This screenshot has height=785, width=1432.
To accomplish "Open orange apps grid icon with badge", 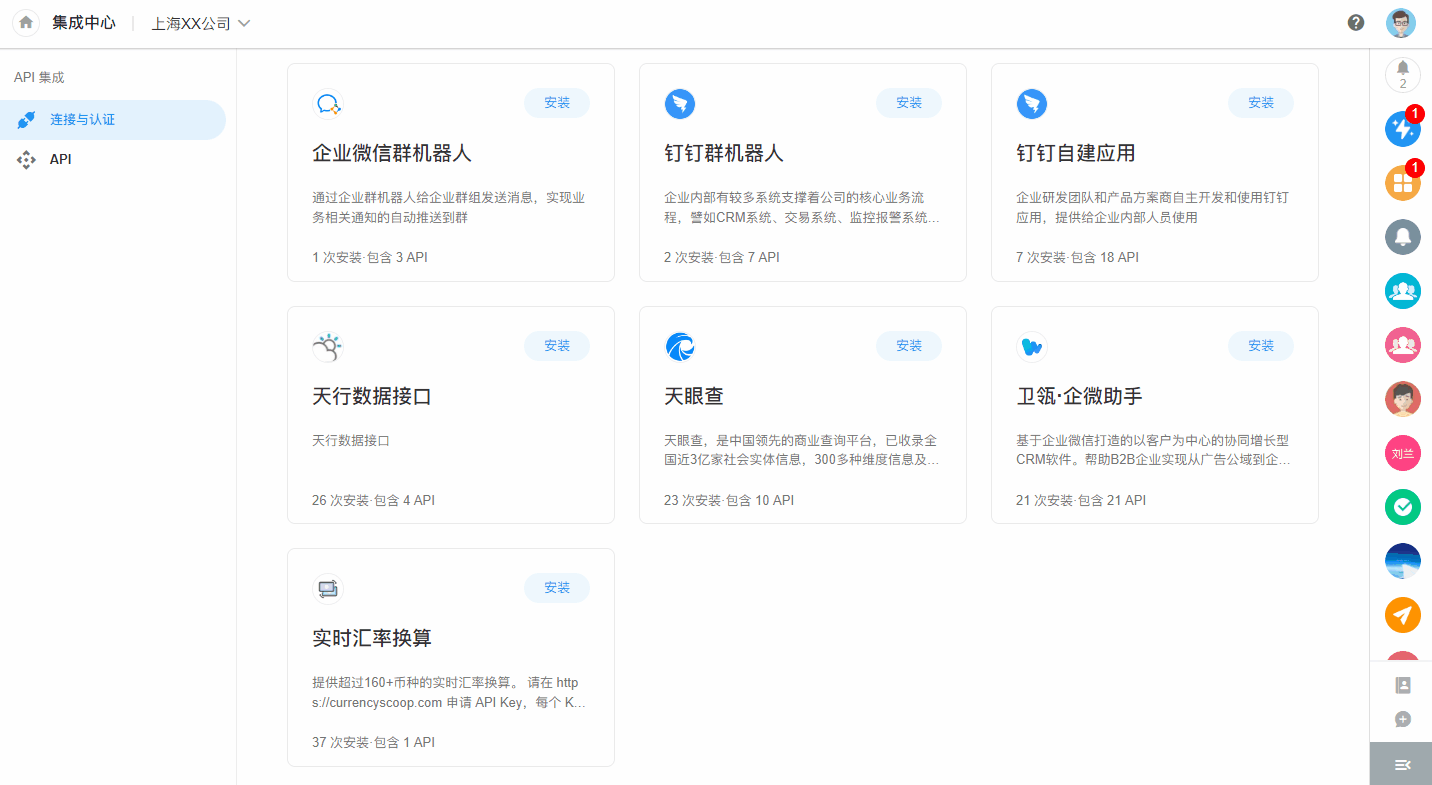I will click(x=1403, y=183).
